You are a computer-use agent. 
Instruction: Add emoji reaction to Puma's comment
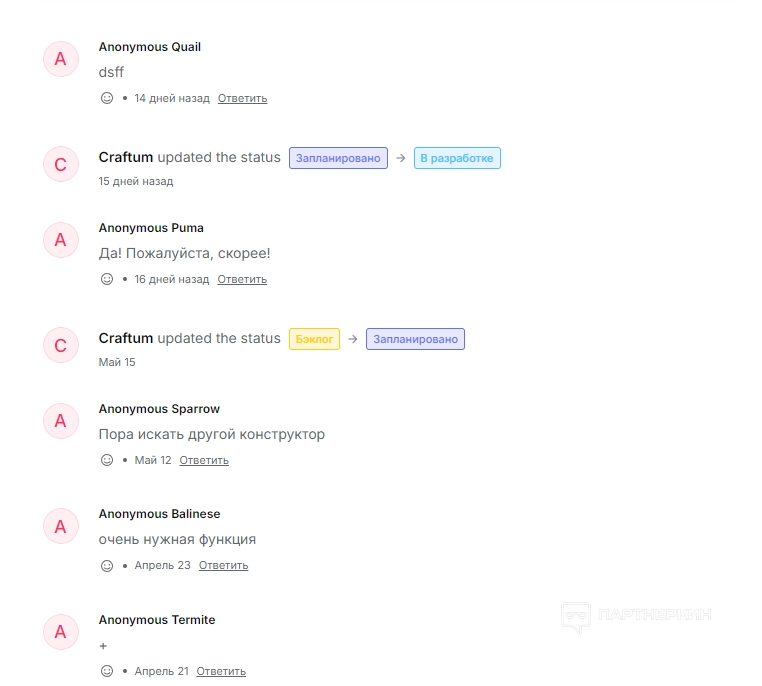coord(107,279)
